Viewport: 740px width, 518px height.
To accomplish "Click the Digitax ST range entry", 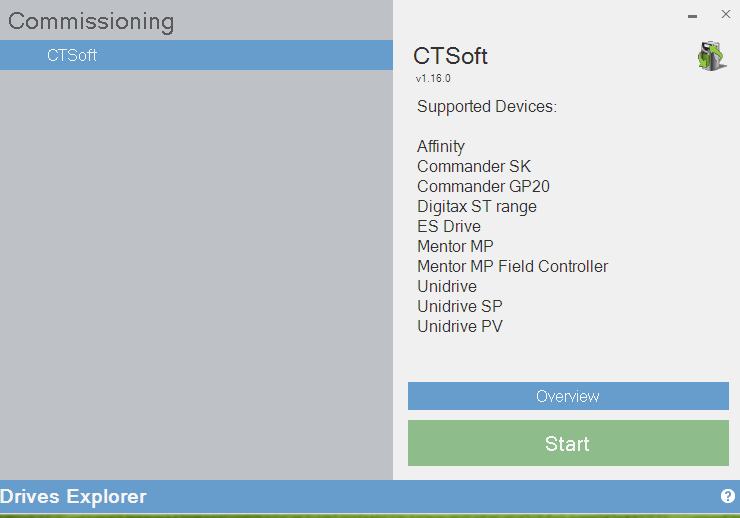I will [477, 206].
